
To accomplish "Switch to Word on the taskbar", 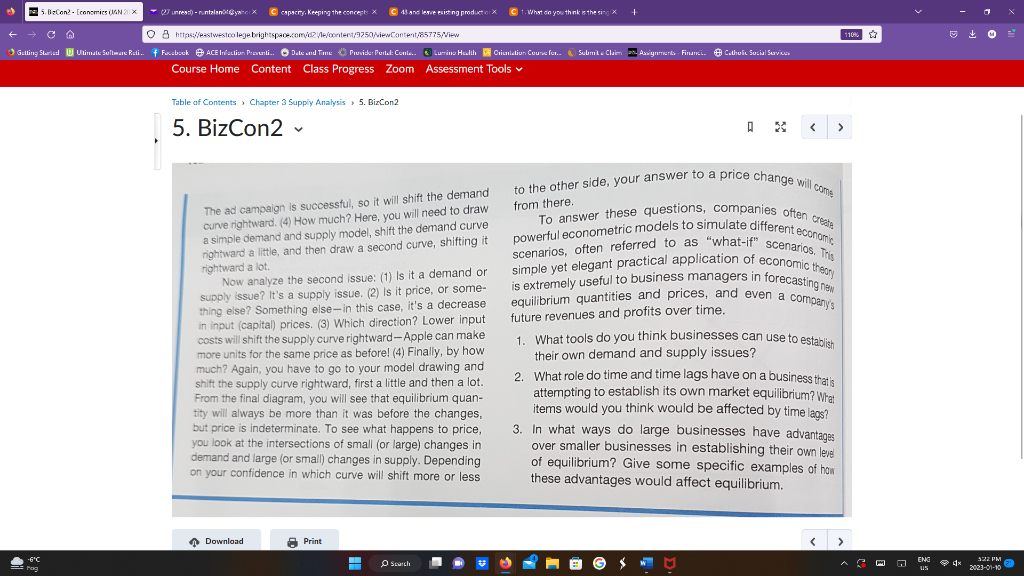I will pyautogui.click(x=646, y=563).
